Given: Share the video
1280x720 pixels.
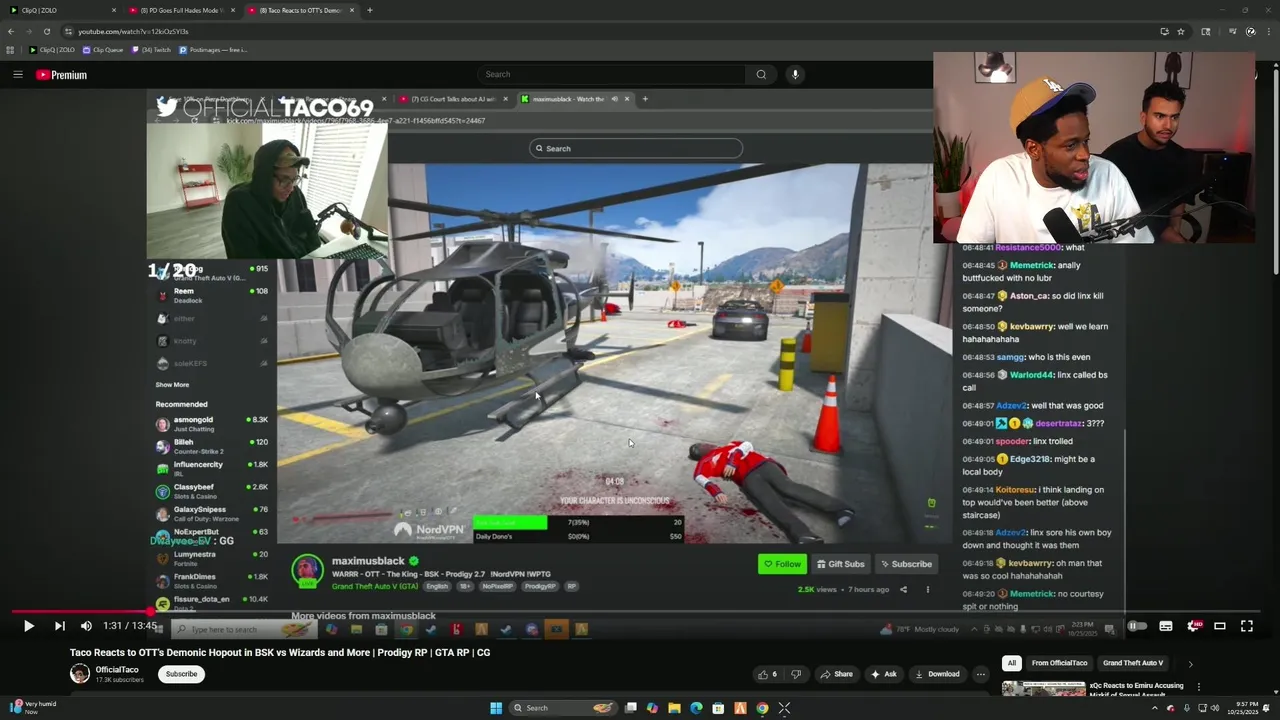Looking at the screenshot, I should [838, 674].
